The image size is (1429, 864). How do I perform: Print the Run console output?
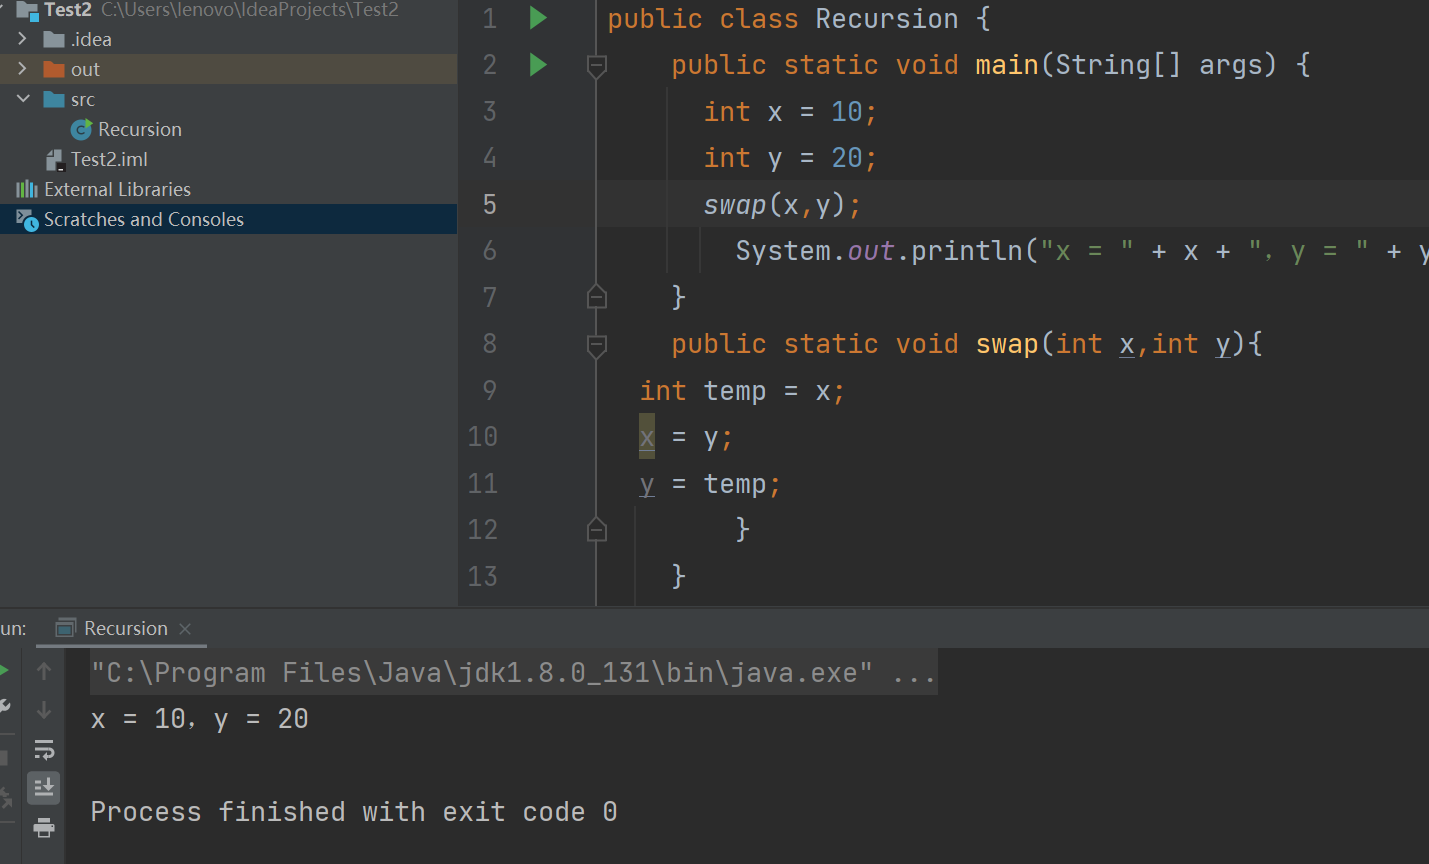pos(44,828)
